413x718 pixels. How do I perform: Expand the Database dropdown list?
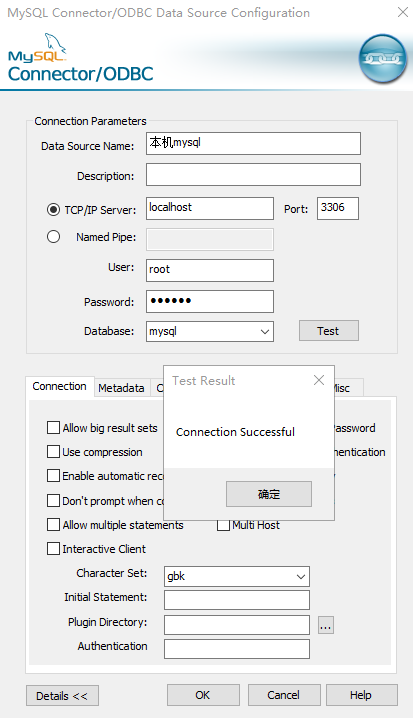click(265, 332)
